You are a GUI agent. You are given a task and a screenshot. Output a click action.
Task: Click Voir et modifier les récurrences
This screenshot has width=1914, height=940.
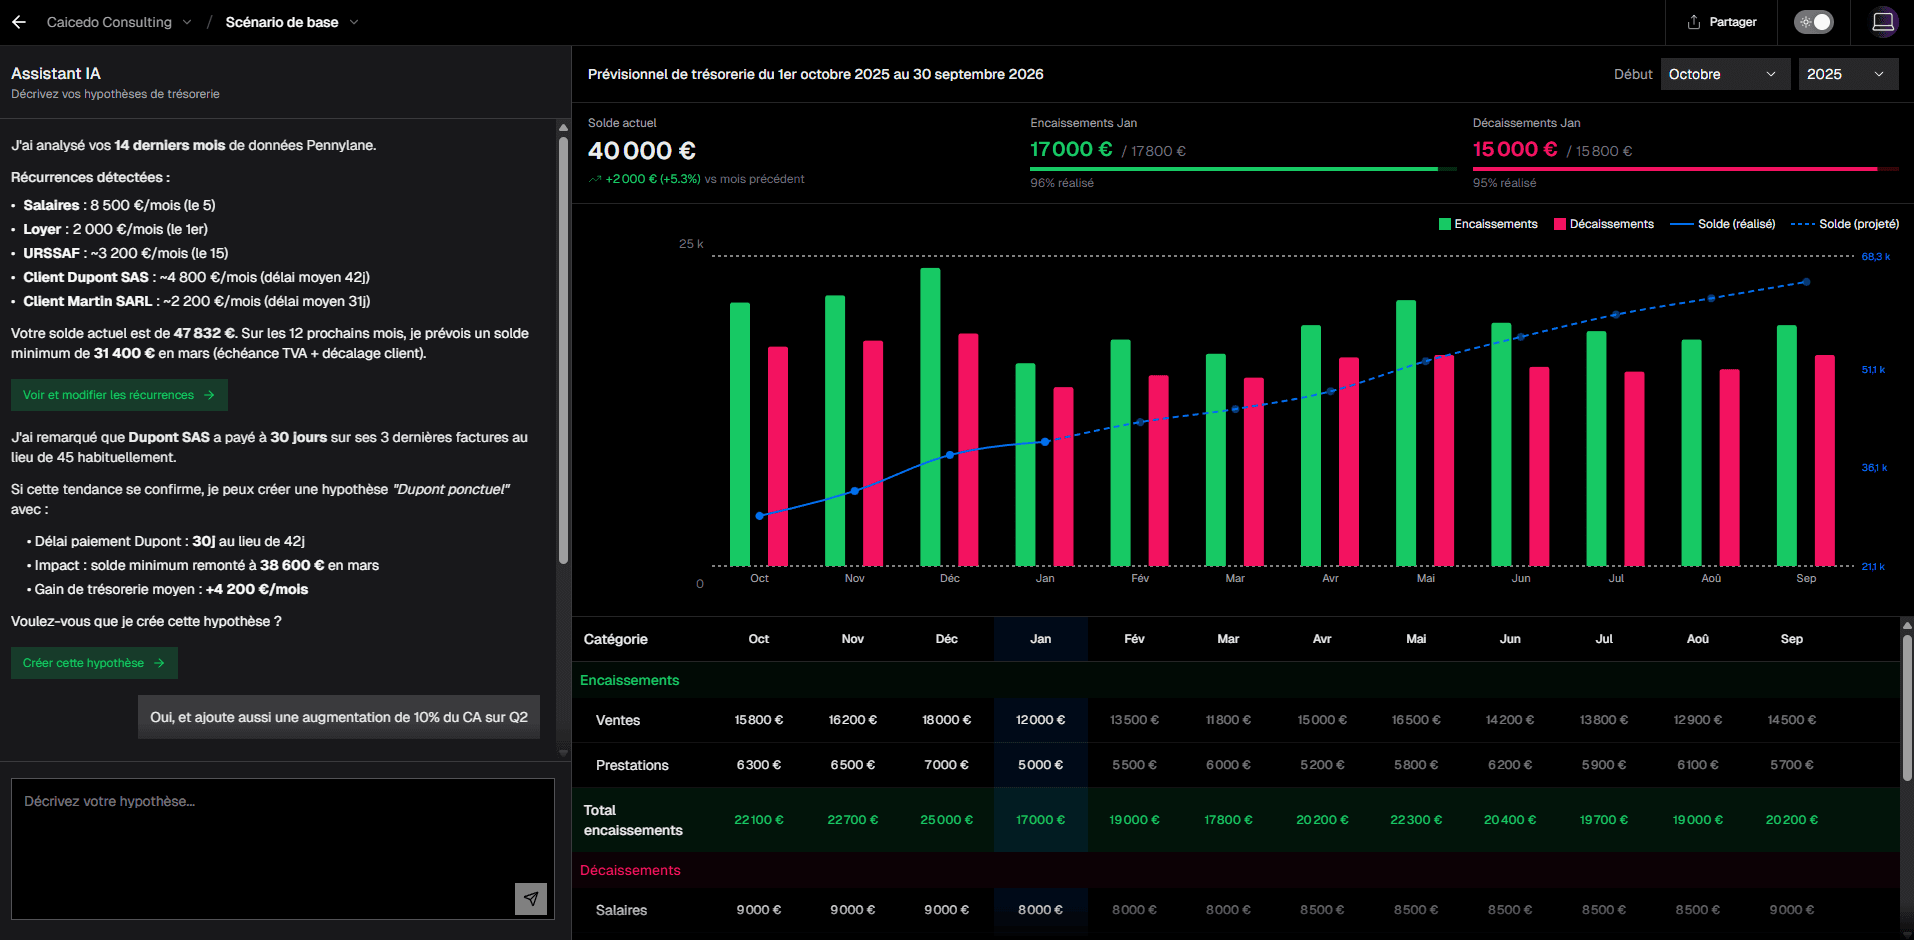click(118, 395)
